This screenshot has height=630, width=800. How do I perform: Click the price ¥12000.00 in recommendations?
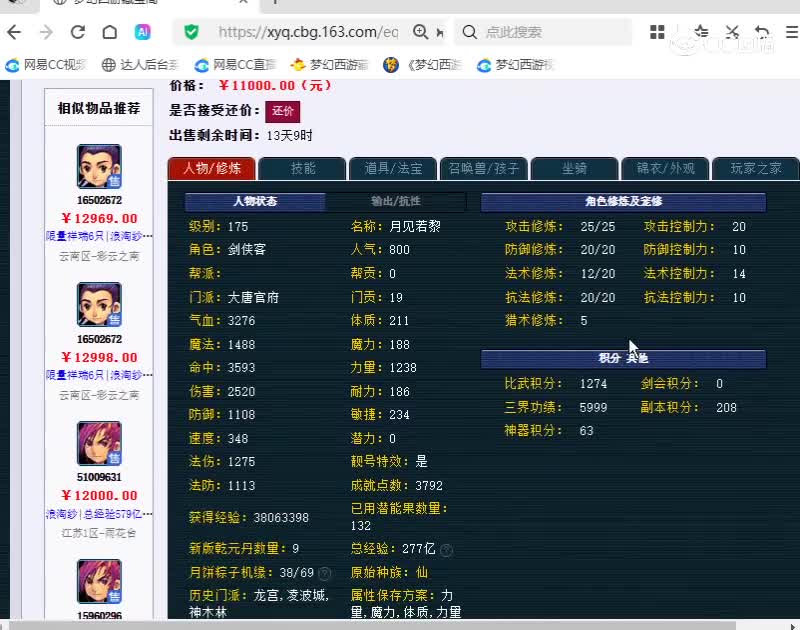99,495
